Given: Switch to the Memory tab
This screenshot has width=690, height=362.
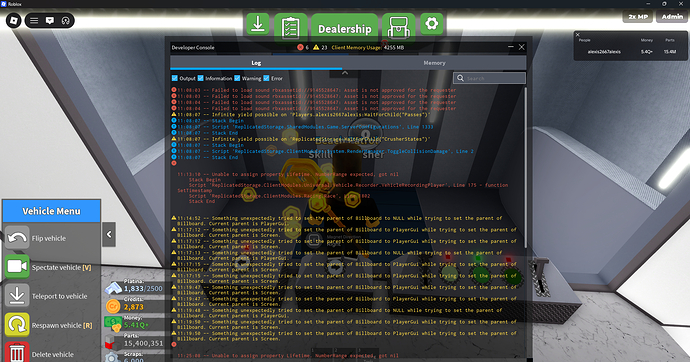Looking at the screenshot, I should (x=434, y=63).
